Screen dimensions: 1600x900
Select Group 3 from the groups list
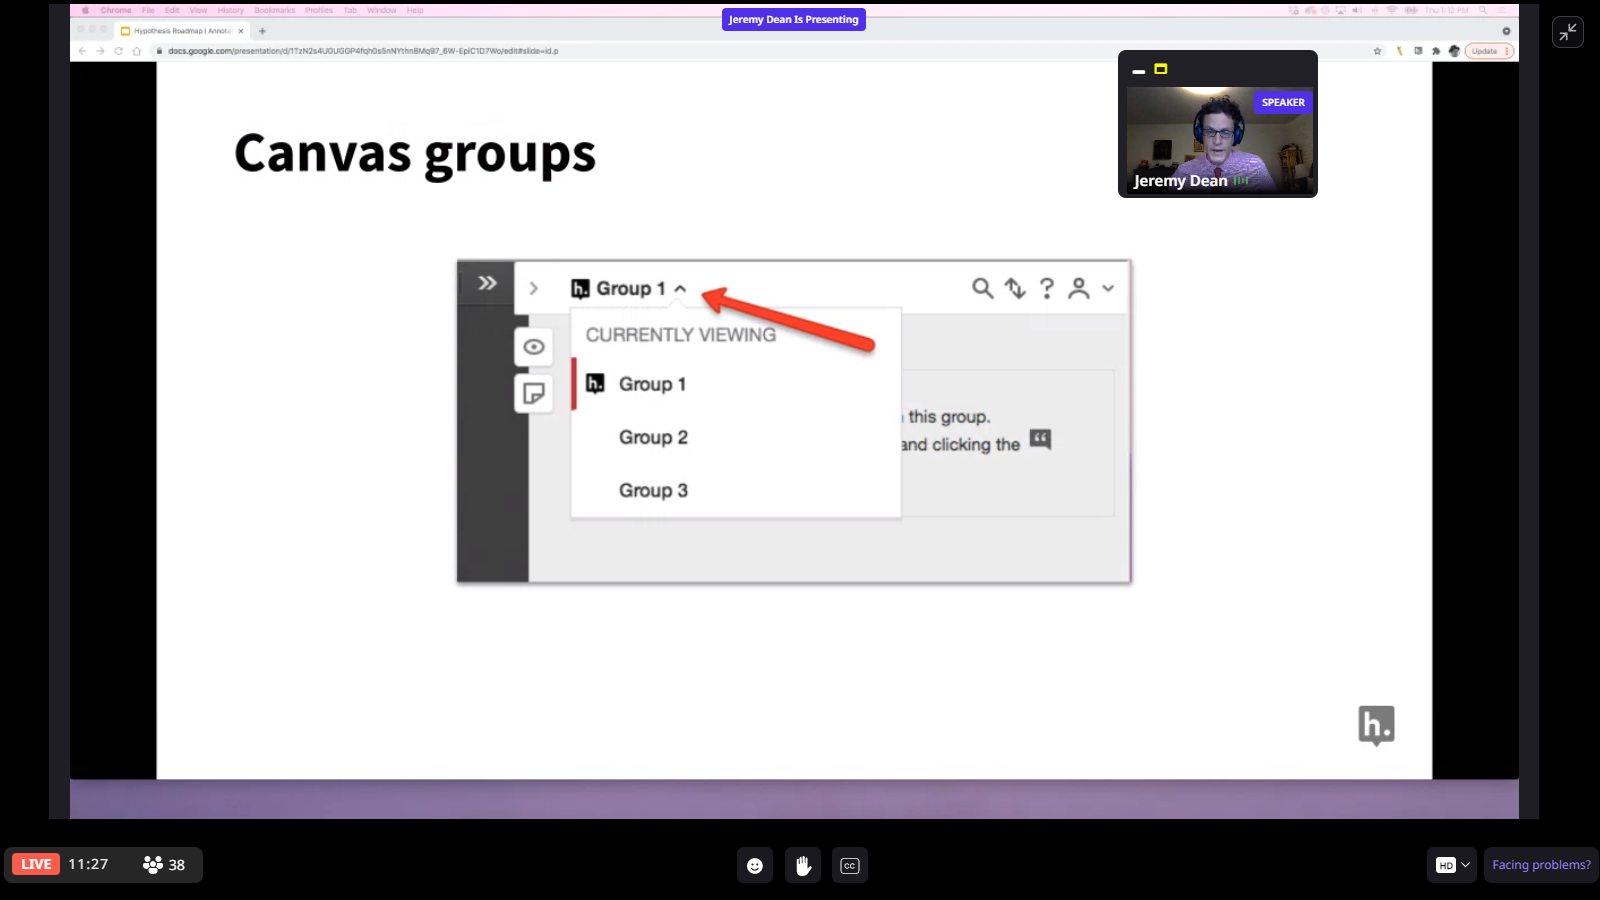[653, 491]
